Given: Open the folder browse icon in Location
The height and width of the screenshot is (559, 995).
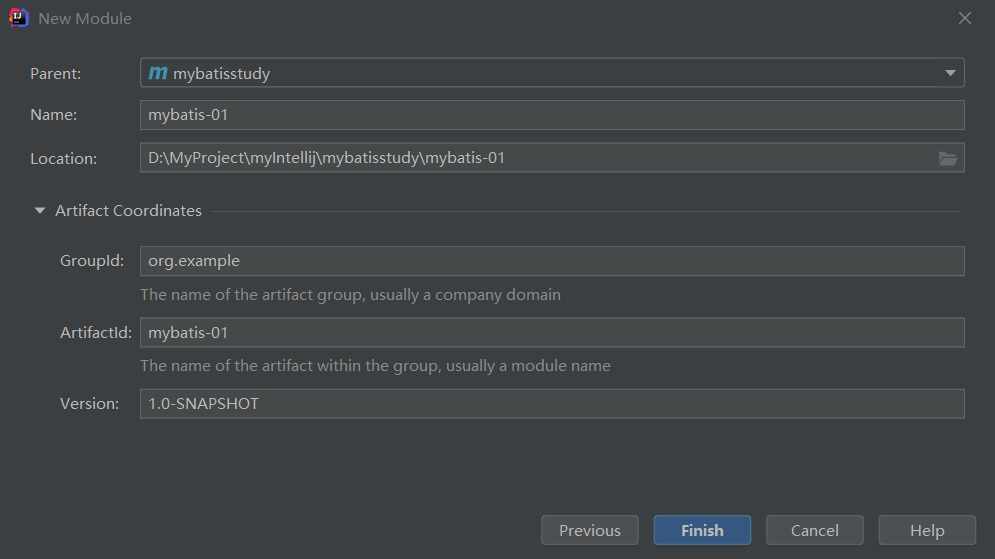Looking at the screenshot, I should (x=948, y=158).
